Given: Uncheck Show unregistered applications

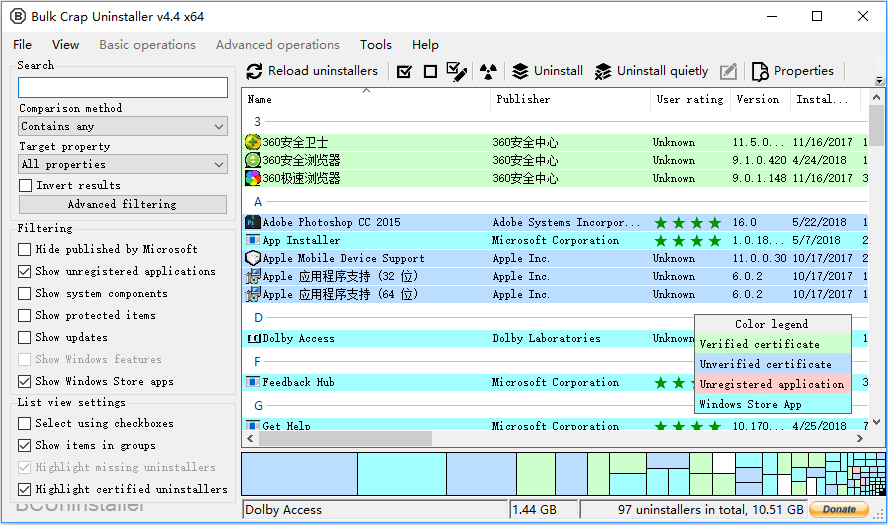Looking at the screenshot, I should pyautogui.click(x=24, y=272).
